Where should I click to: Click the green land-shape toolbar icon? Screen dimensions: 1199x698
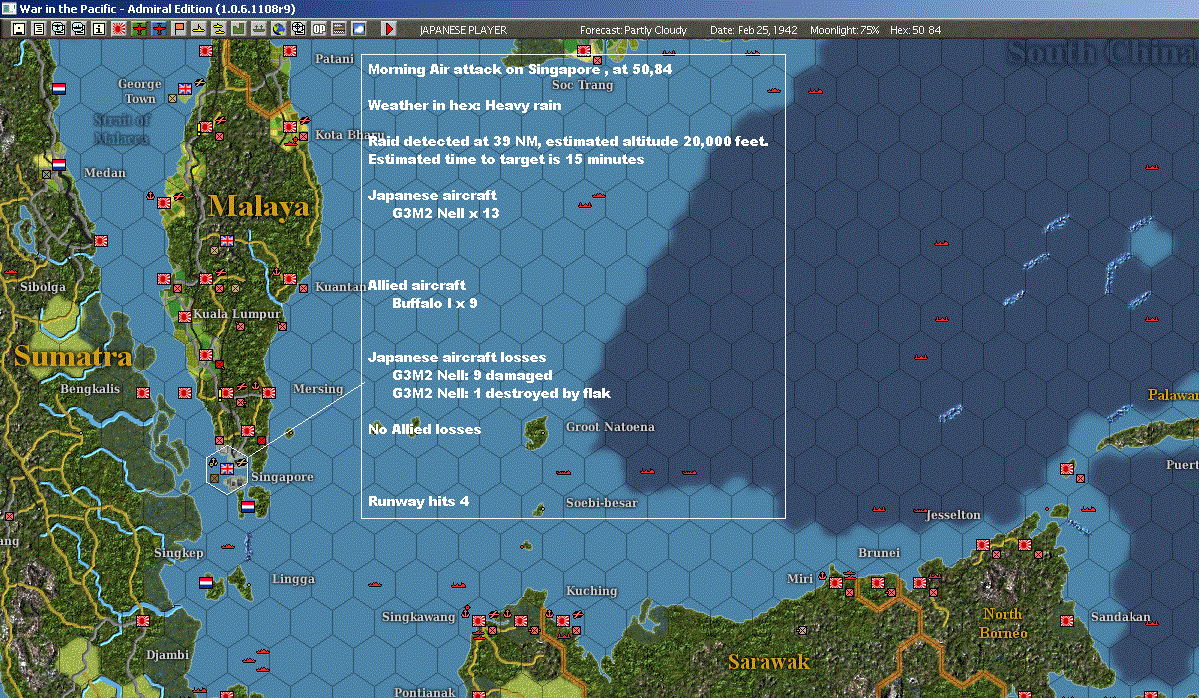click(238, 29)
